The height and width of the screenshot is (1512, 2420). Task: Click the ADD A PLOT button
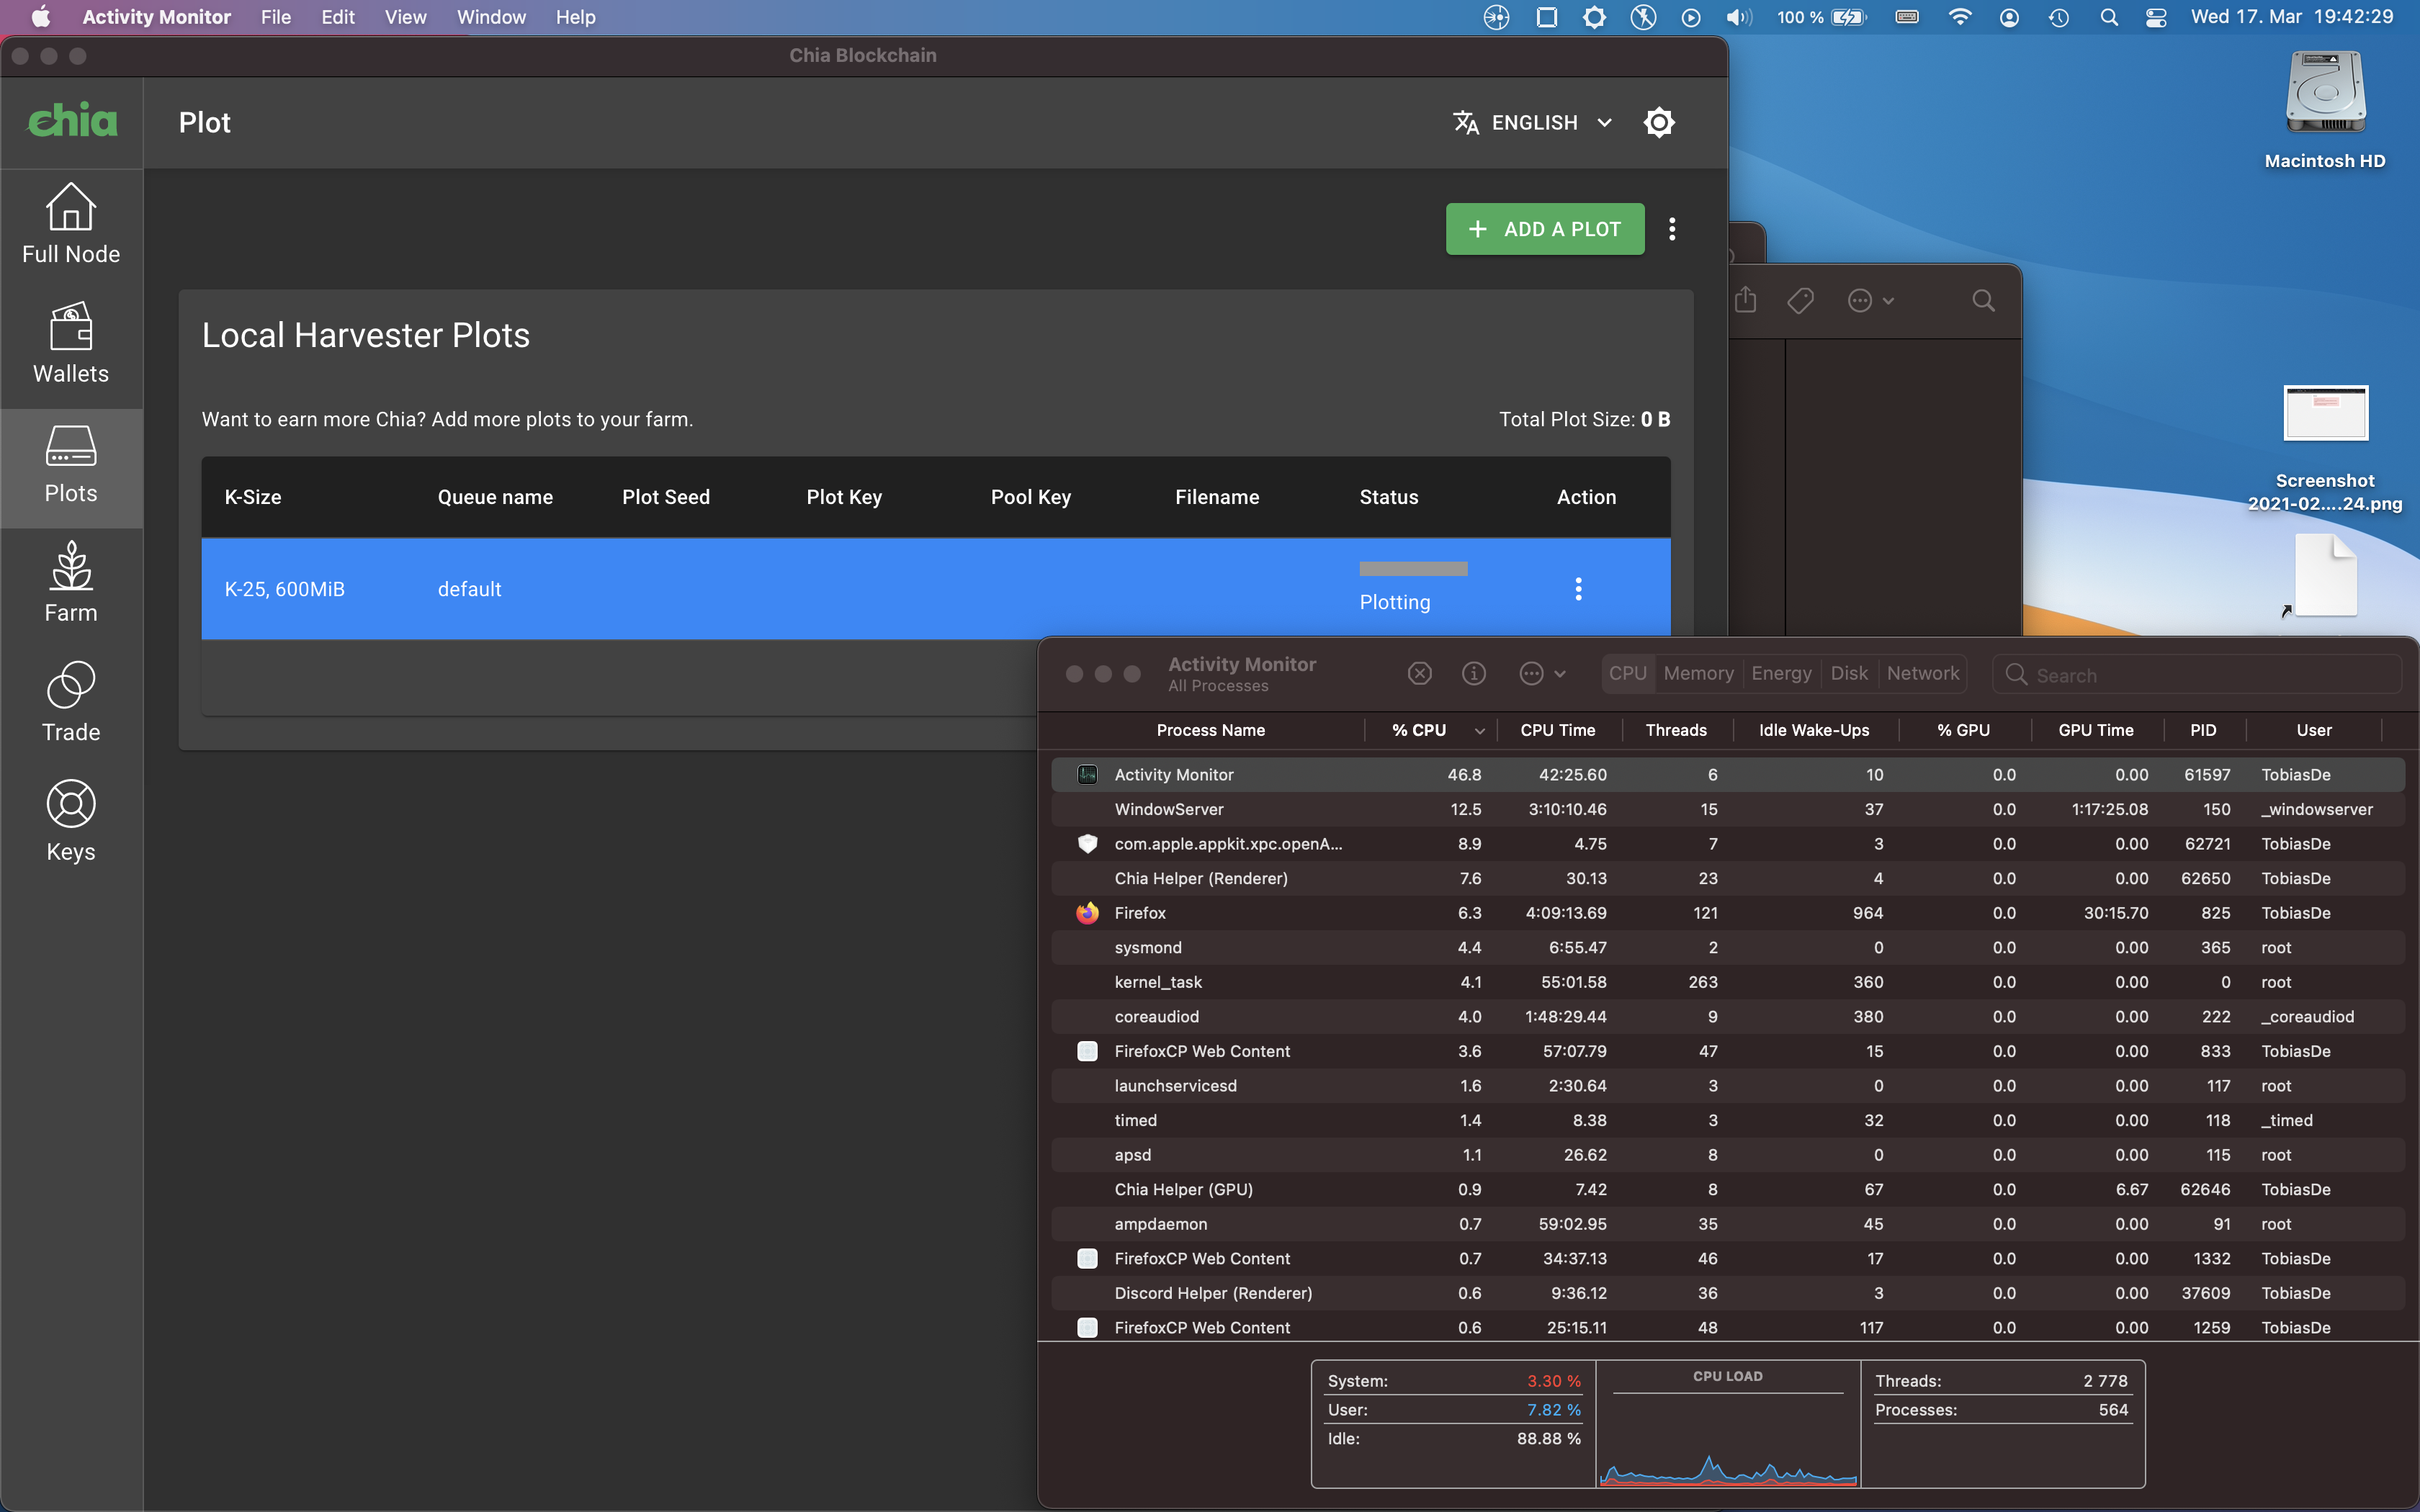click(1545, 229)
